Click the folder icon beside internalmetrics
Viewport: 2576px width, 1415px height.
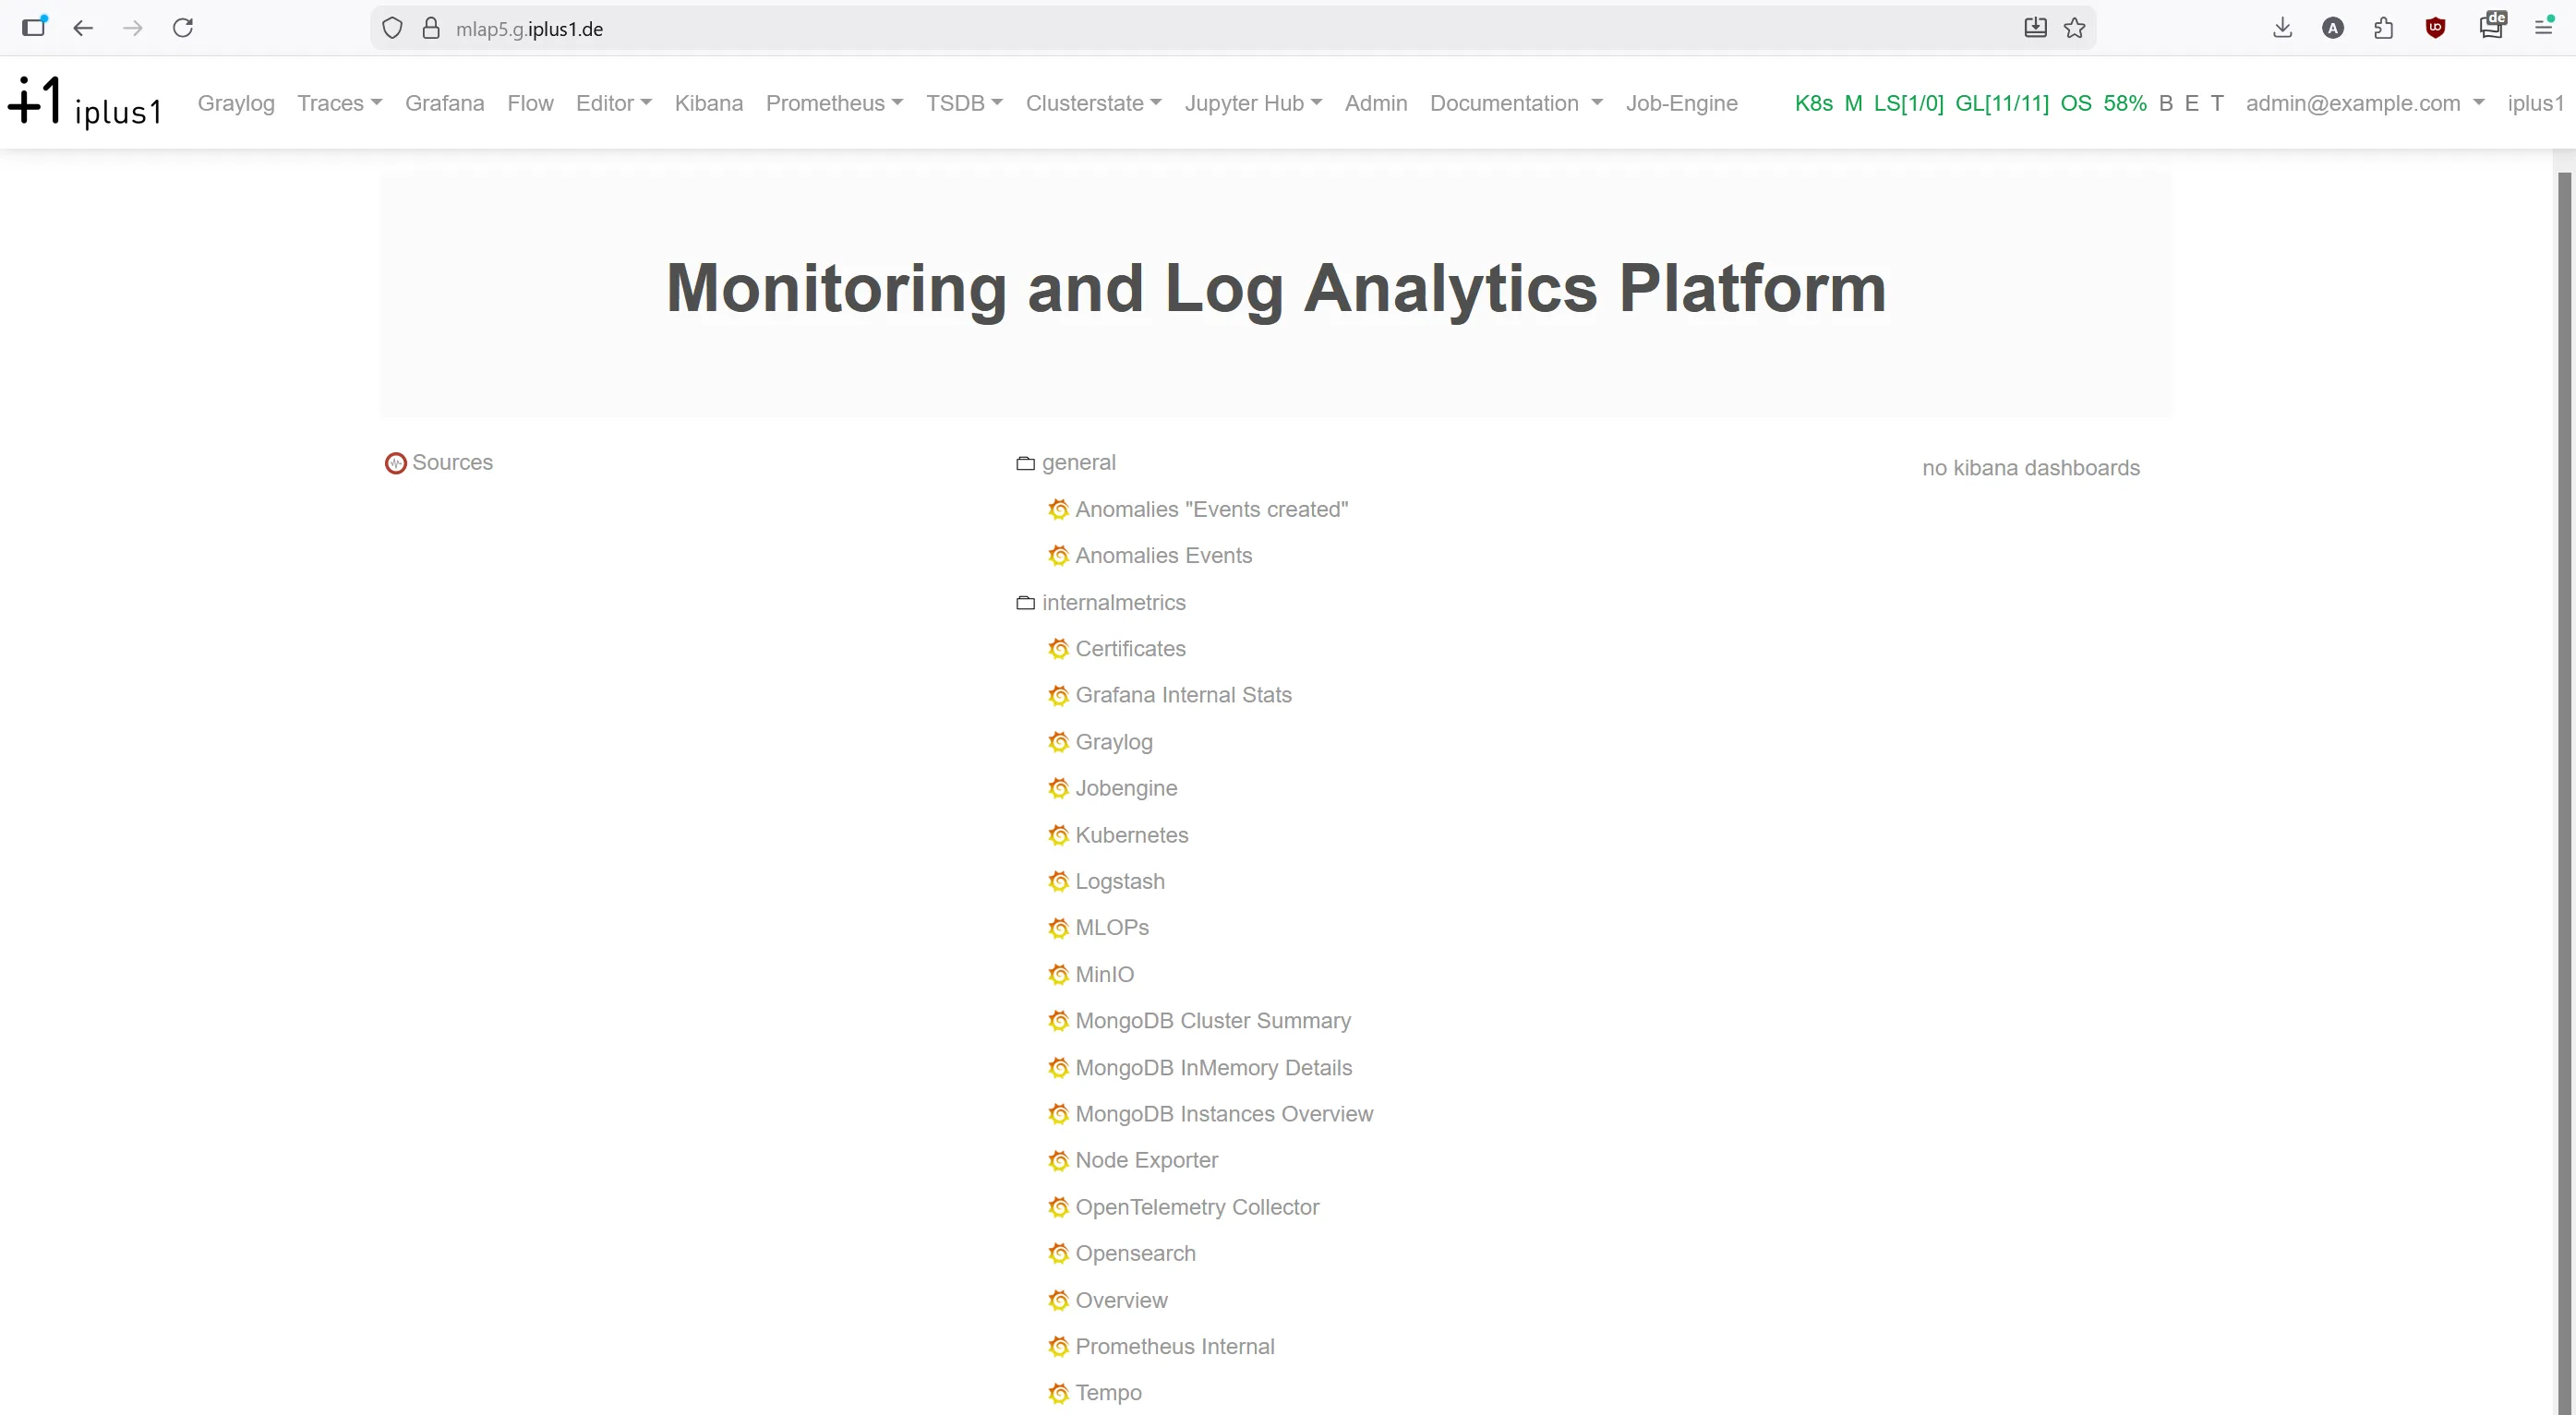tap(1024, 602)
